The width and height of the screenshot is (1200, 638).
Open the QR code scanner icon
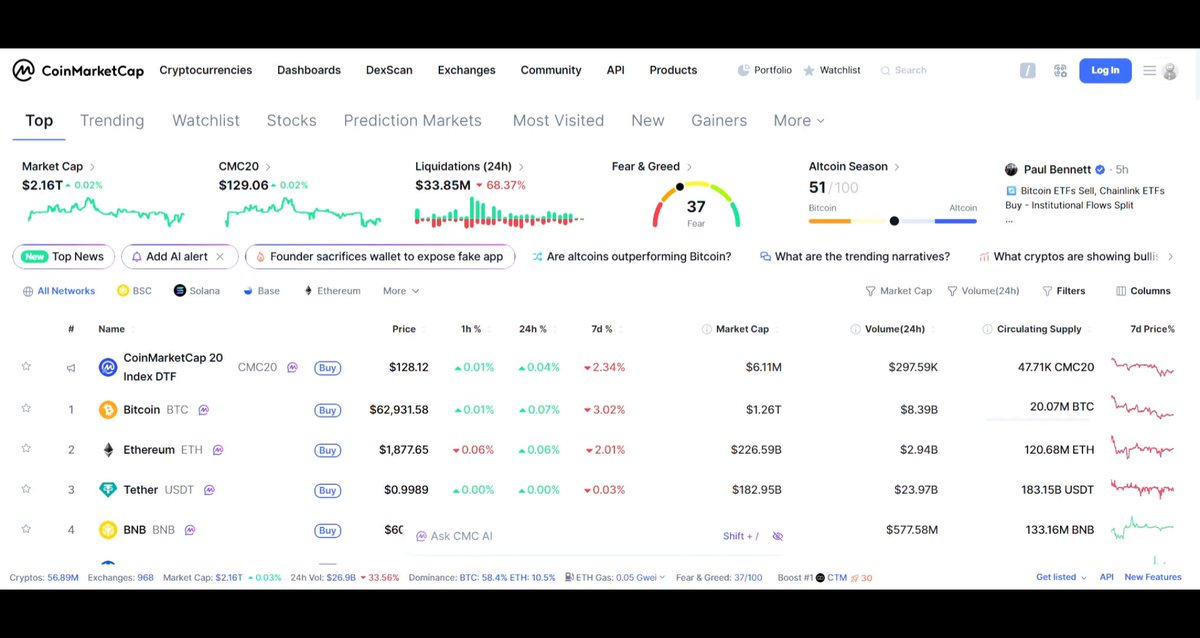tap(1060, 70)
